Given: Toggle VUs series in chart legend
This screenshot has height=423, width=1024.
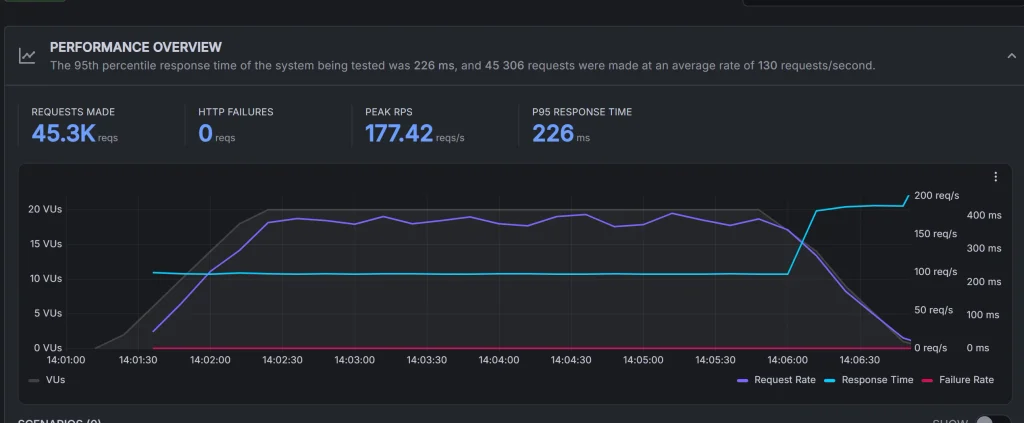Looking at the screenshot, I should pos(46,380).
